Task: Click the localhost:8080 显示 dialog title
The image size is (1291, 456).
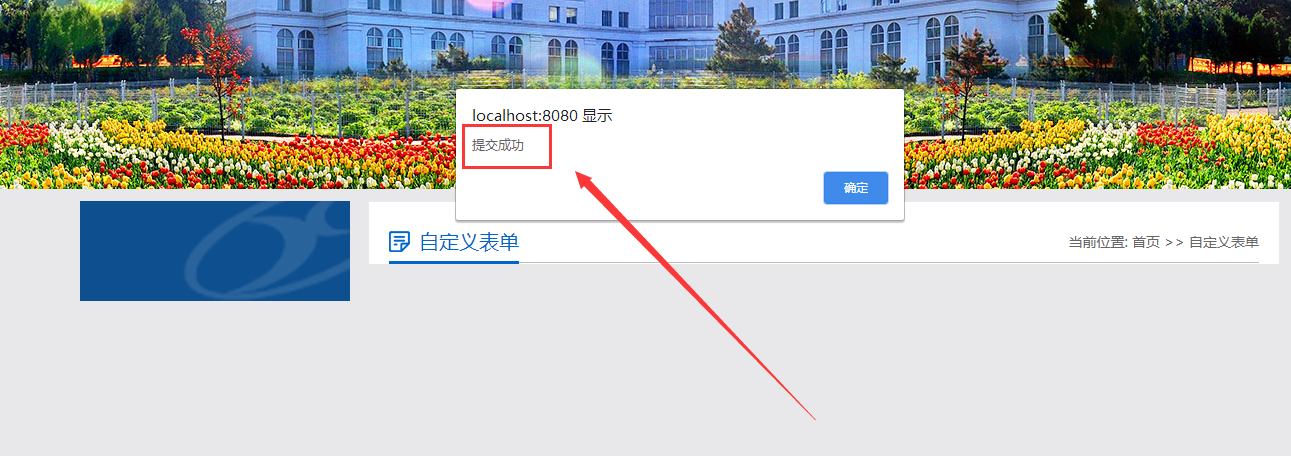Action: (542, 116)
